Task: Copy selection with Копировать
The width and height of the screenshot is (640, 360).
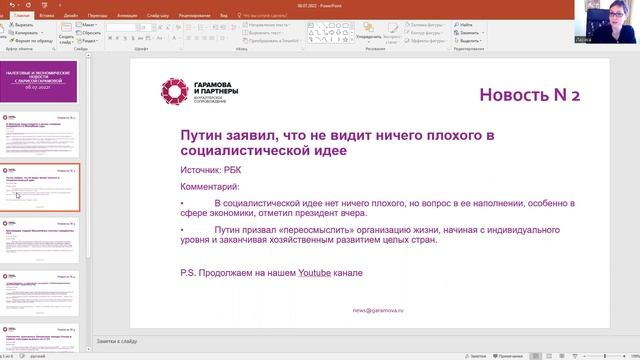Action: click(x=24, y=33)
